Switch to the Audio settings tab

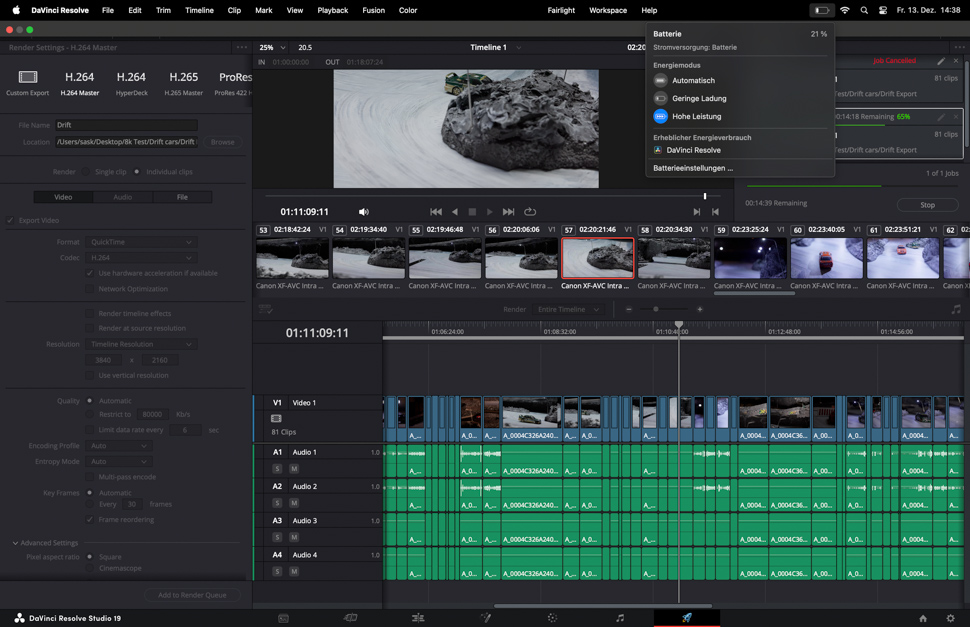click(x=122, y=197)
